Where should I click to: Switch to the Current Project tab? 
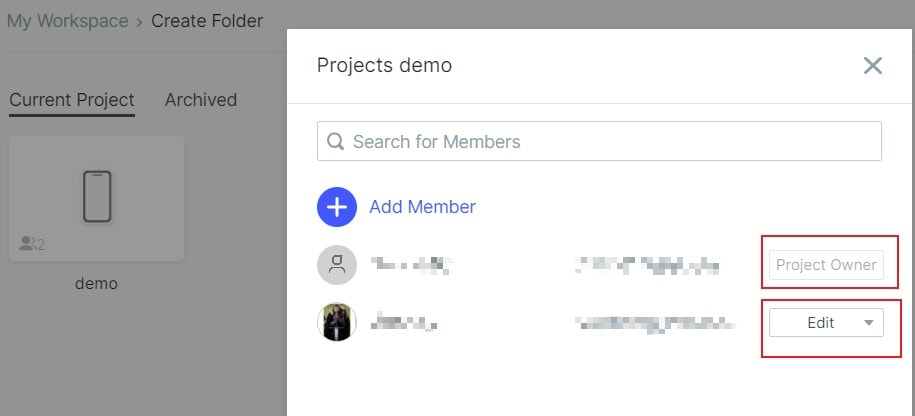pos(72,100)
